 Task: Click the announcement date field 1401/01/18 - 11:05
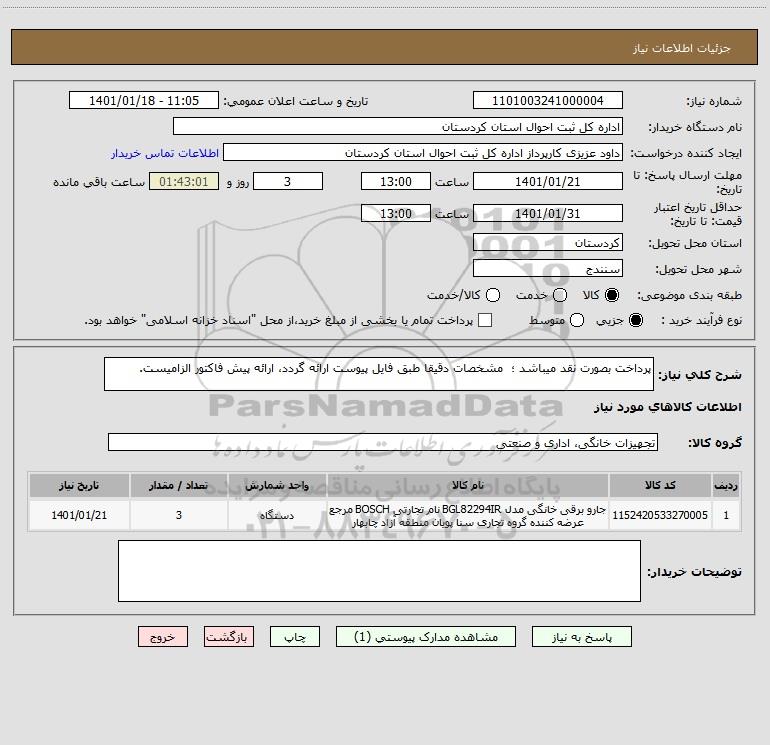pos(144,100)
